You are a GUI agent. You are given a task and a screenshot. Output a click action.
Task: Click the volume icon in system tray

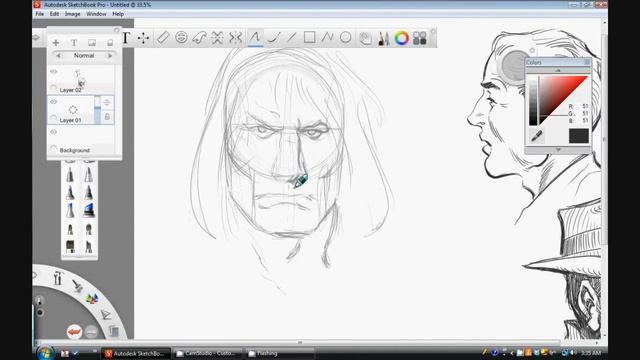pyautogui.click(x=573, y=353)
